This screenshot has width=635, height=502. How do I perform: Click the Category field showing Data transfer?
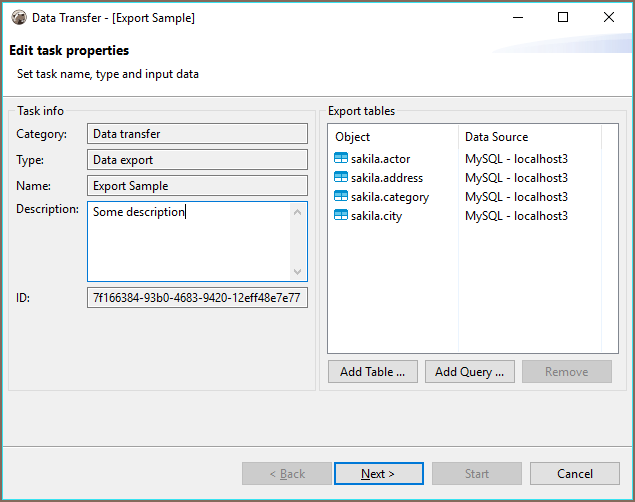(x=197, y=134)
